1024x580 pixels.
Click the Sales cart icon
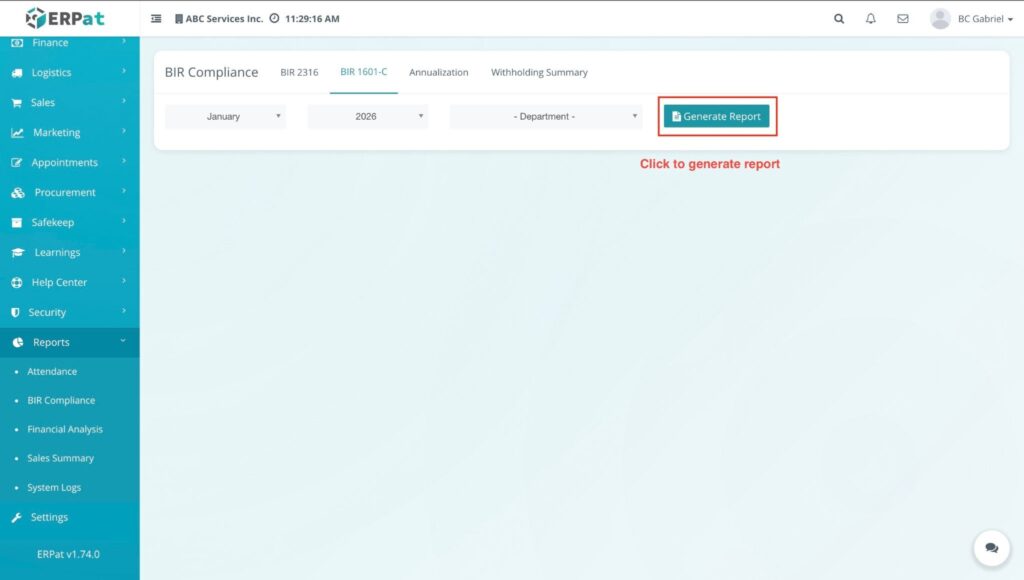17,103
